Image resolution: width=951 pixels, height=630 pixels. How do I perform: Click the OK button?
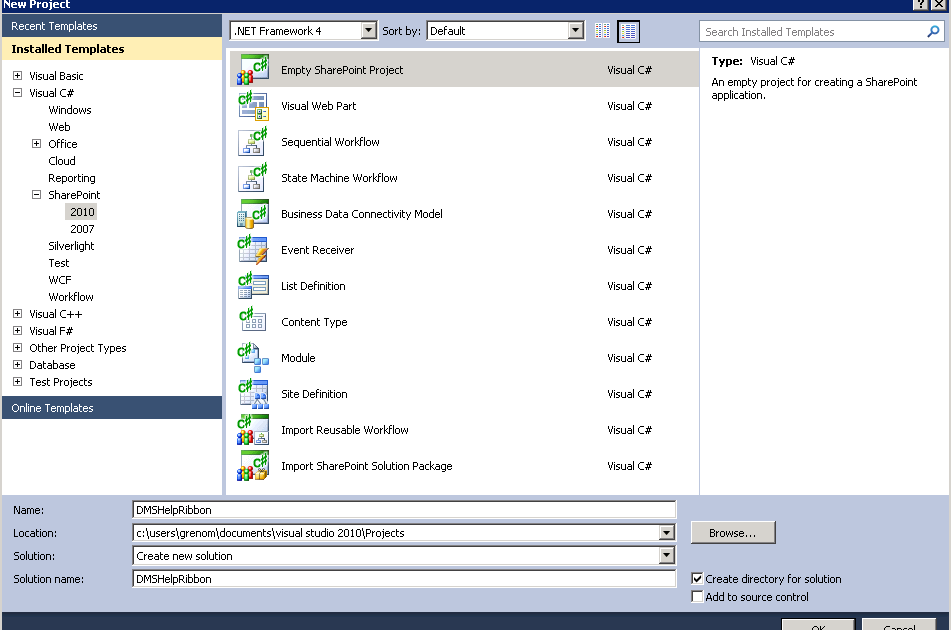818,625
